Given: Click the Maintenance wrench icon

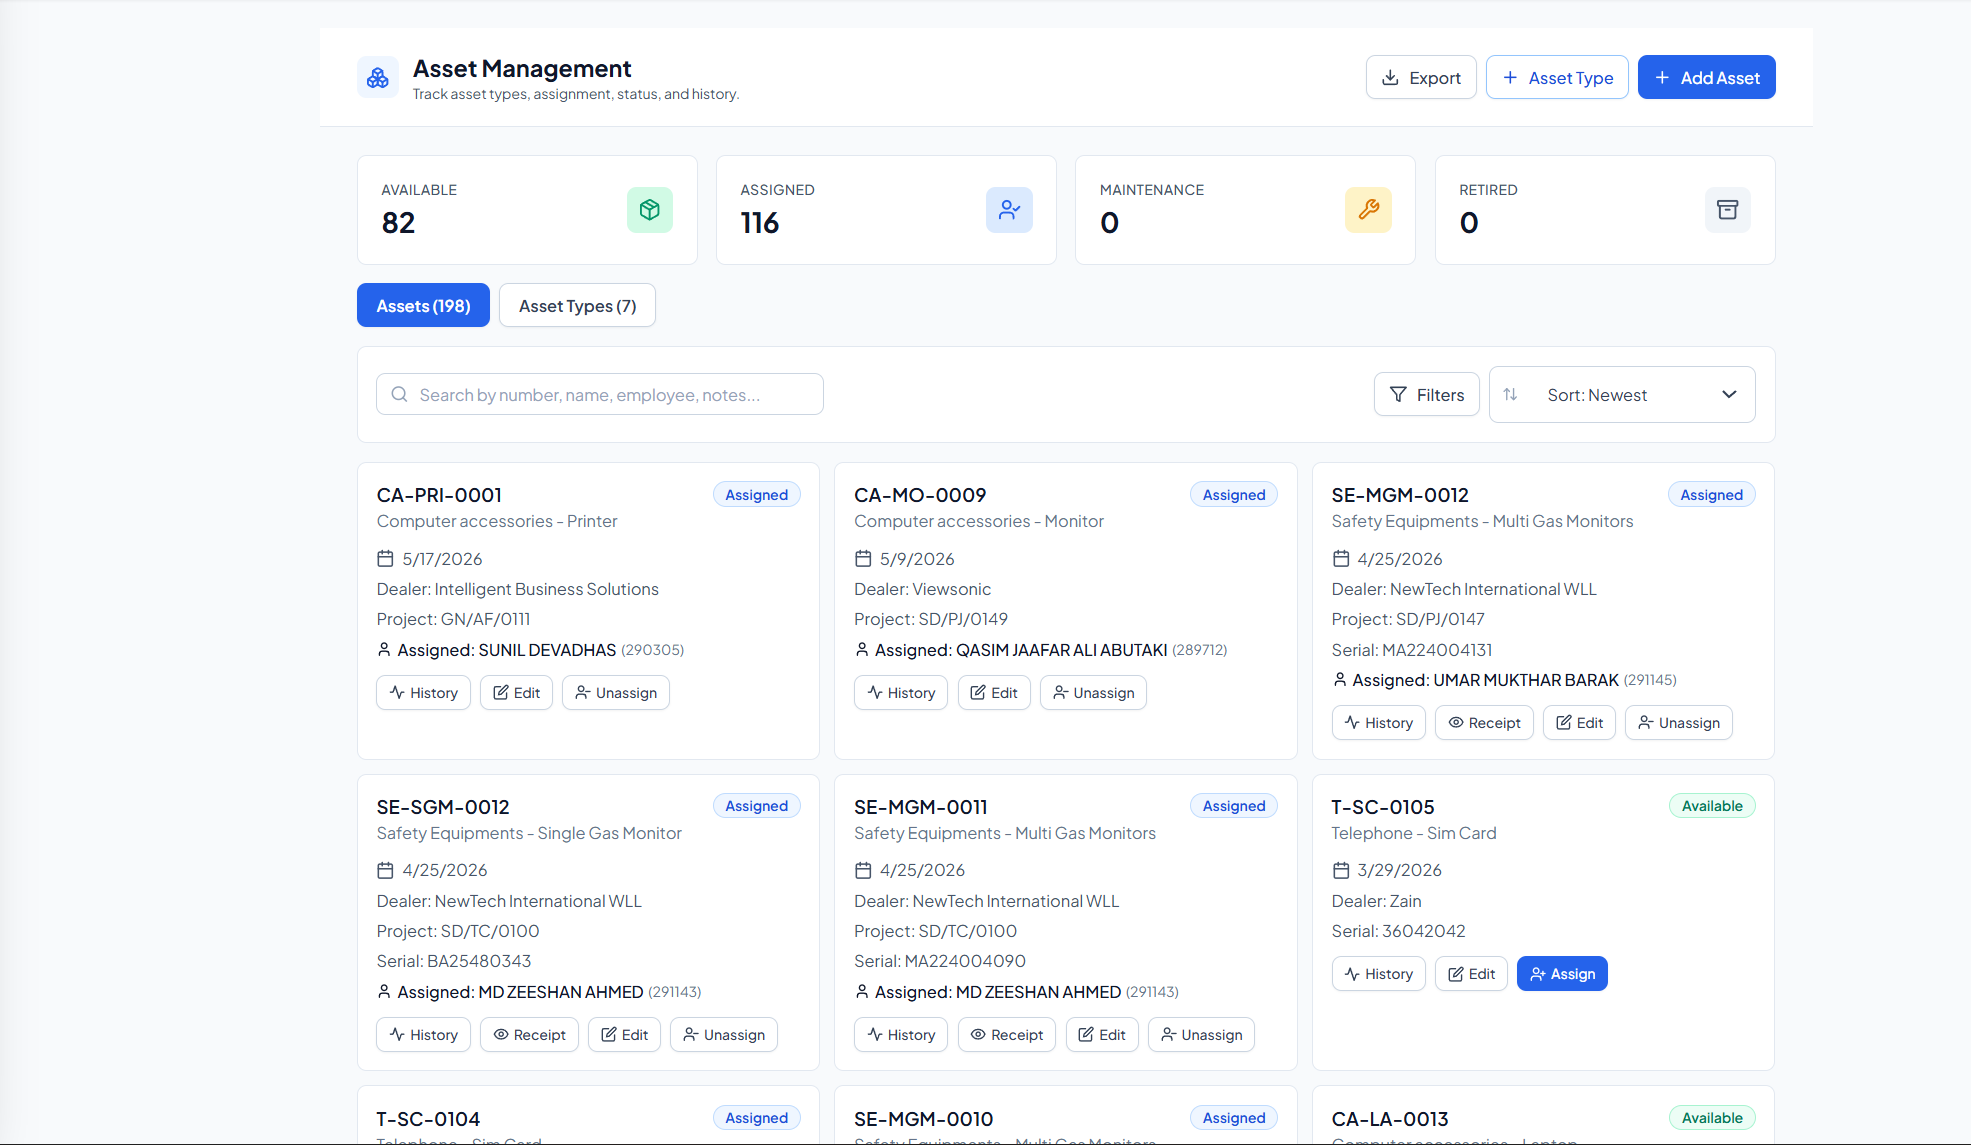Looking at the screenshot, I should coord(1368,210).
